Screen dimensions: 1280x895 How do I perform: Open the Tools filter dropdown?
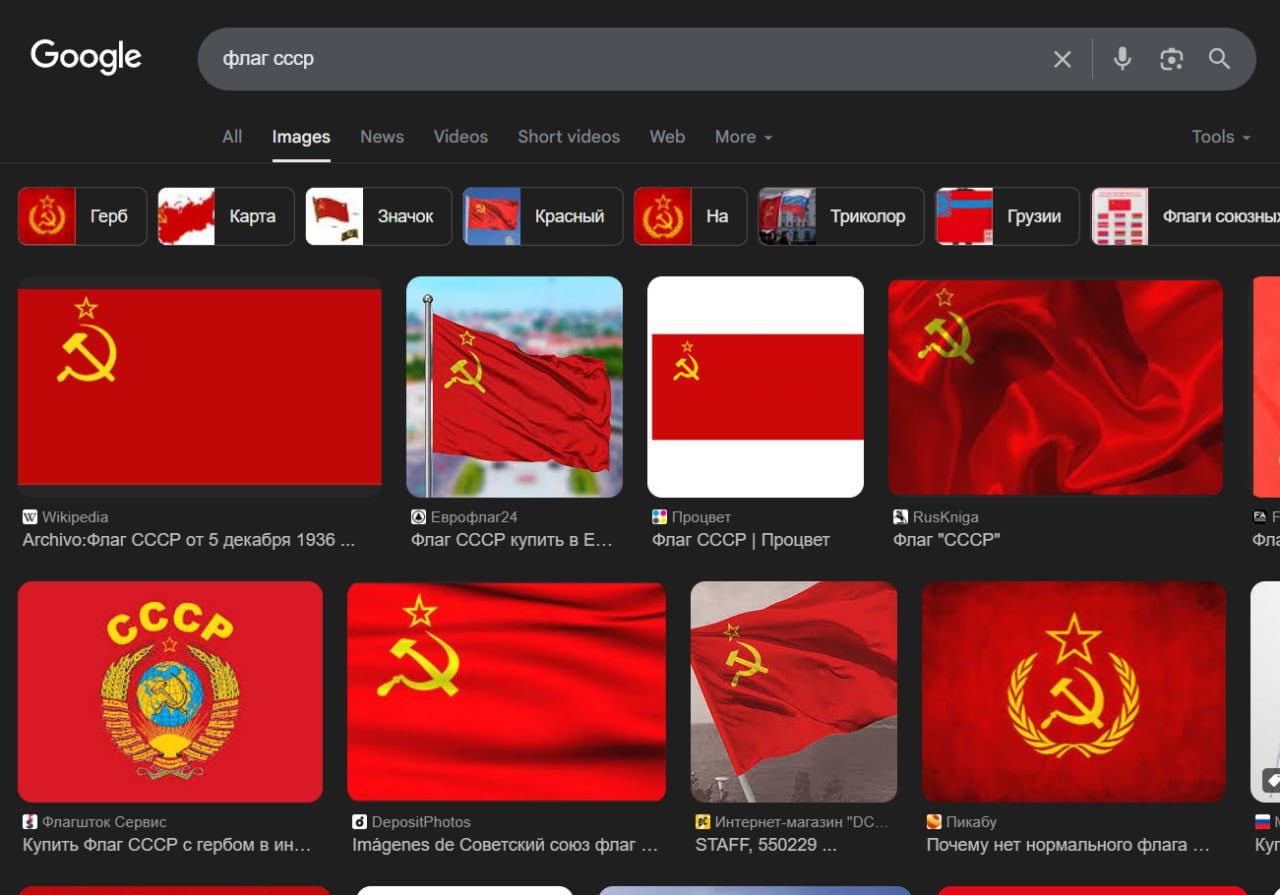[x=1220, y=137]
